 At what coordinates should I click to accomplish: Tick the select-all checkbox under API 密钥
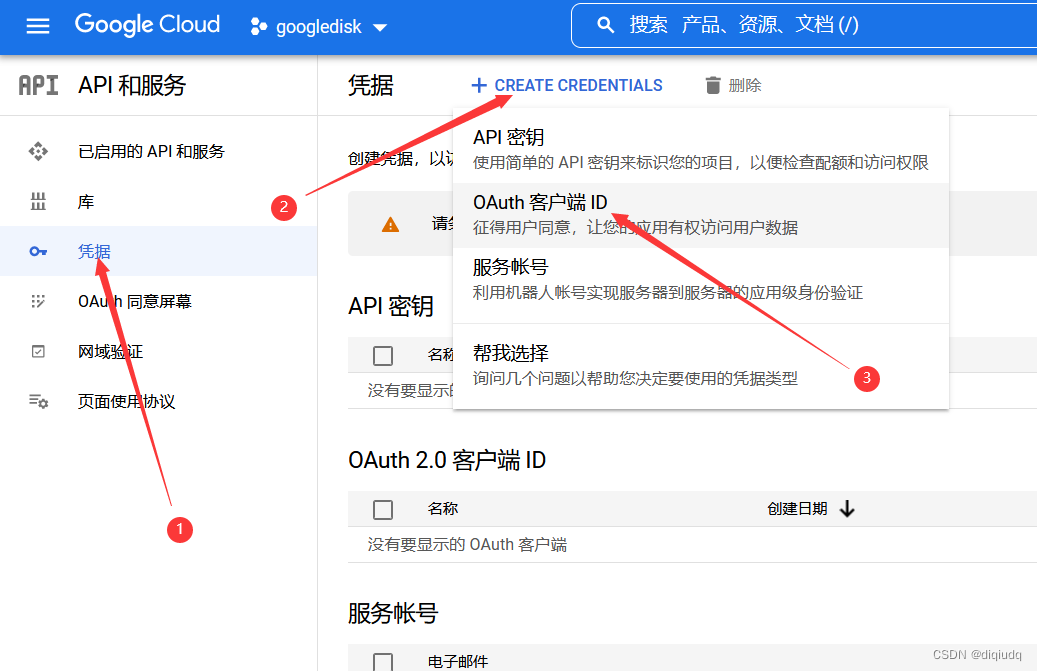pos(383,355)
